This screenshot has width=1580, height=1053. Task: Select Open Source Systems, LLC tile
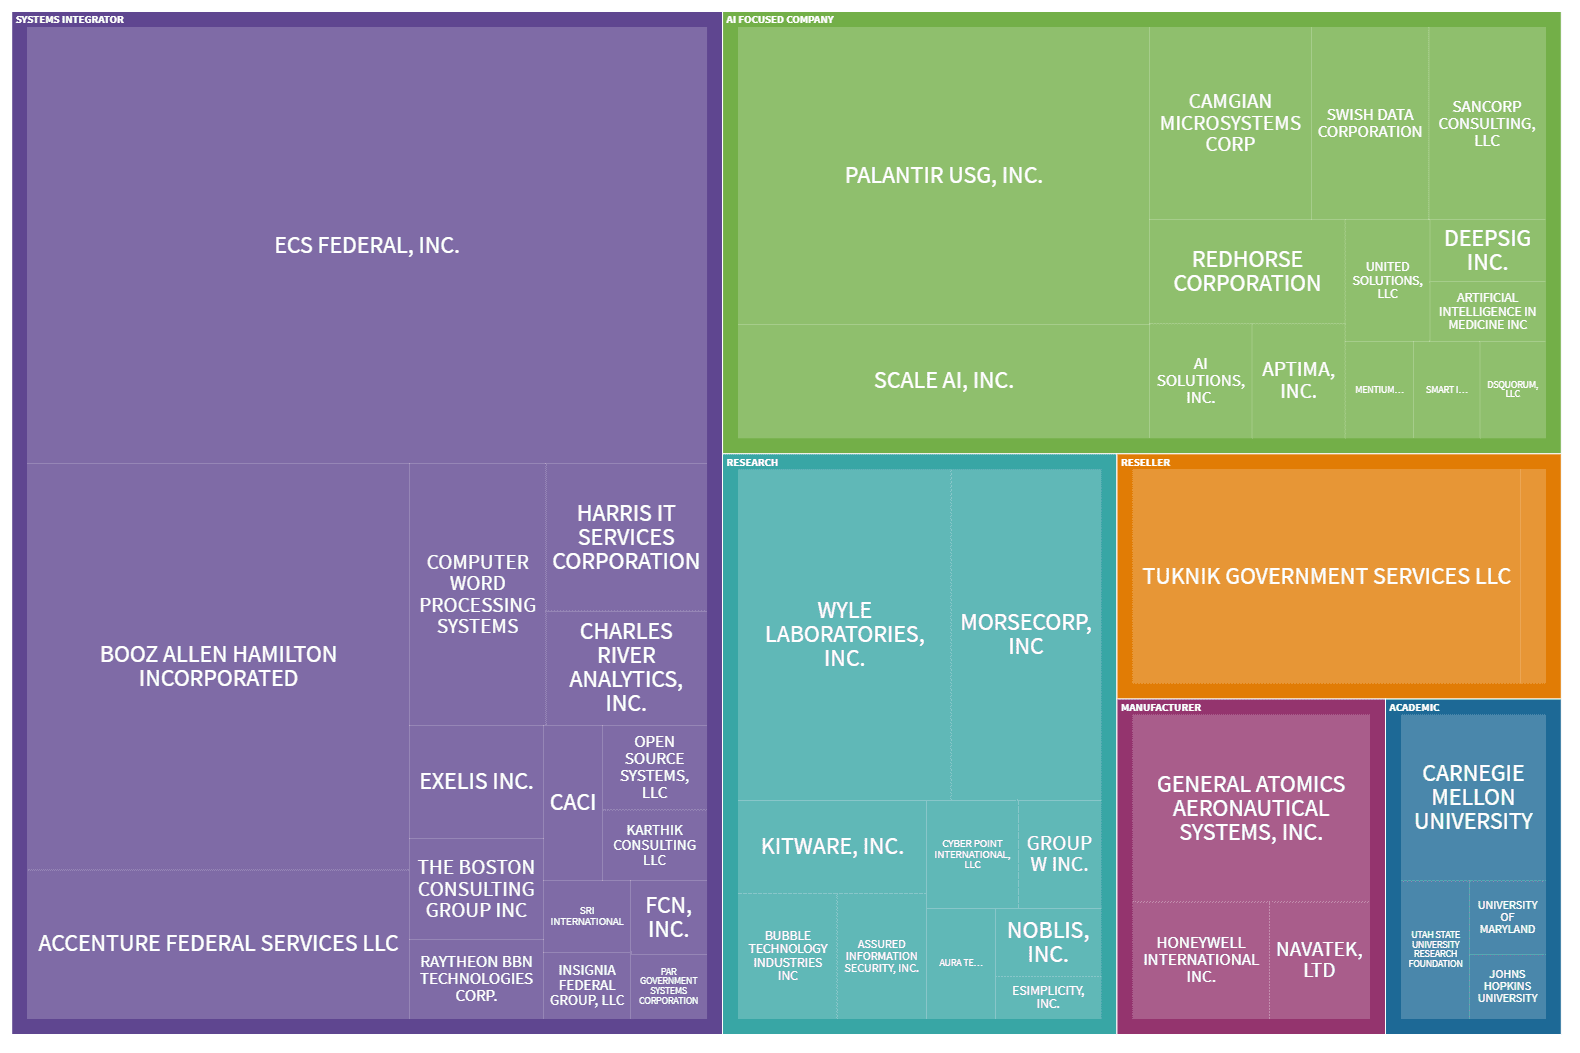[654, 767]
